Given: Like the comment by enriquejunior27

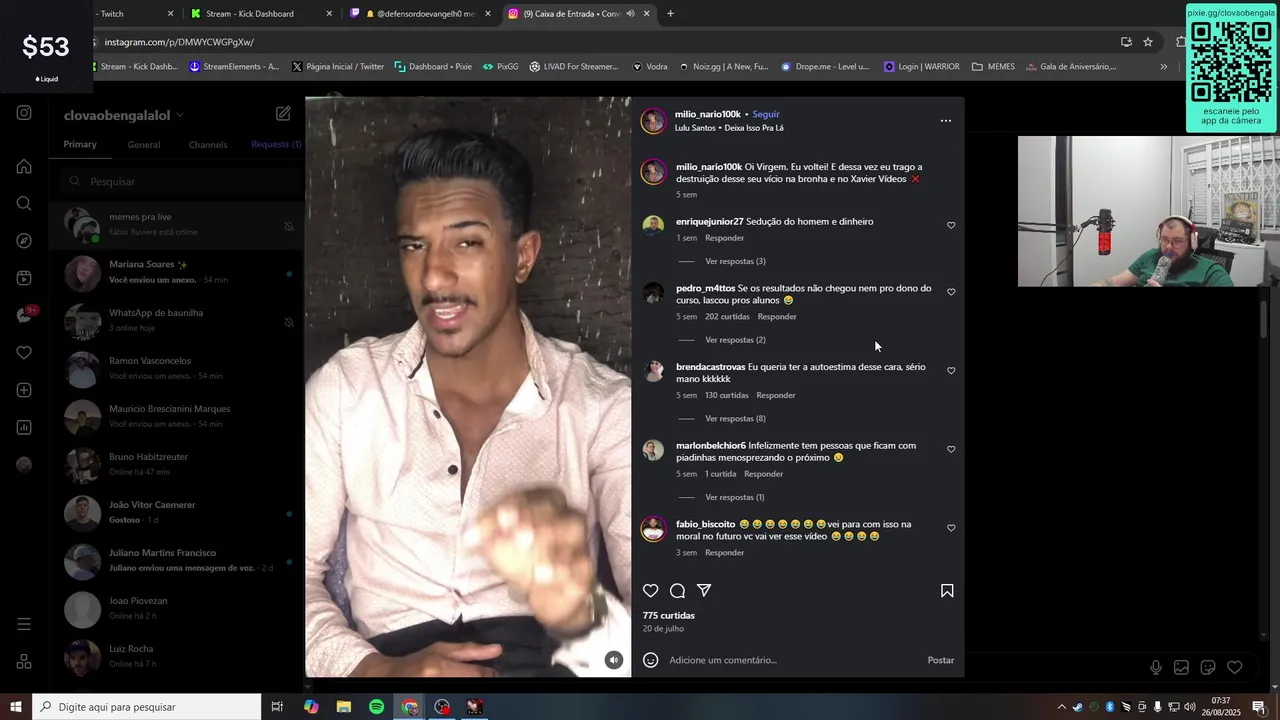Looking at the screenshot, I should [x=951, y=226].
